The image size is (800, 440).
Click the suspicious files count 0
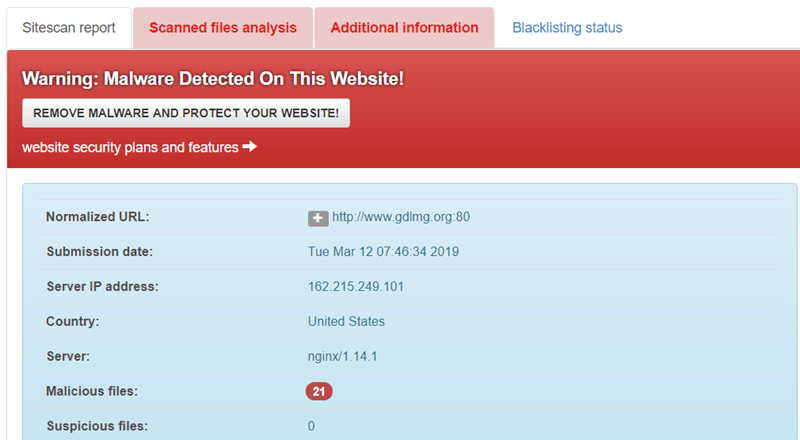tap(312, 427)
